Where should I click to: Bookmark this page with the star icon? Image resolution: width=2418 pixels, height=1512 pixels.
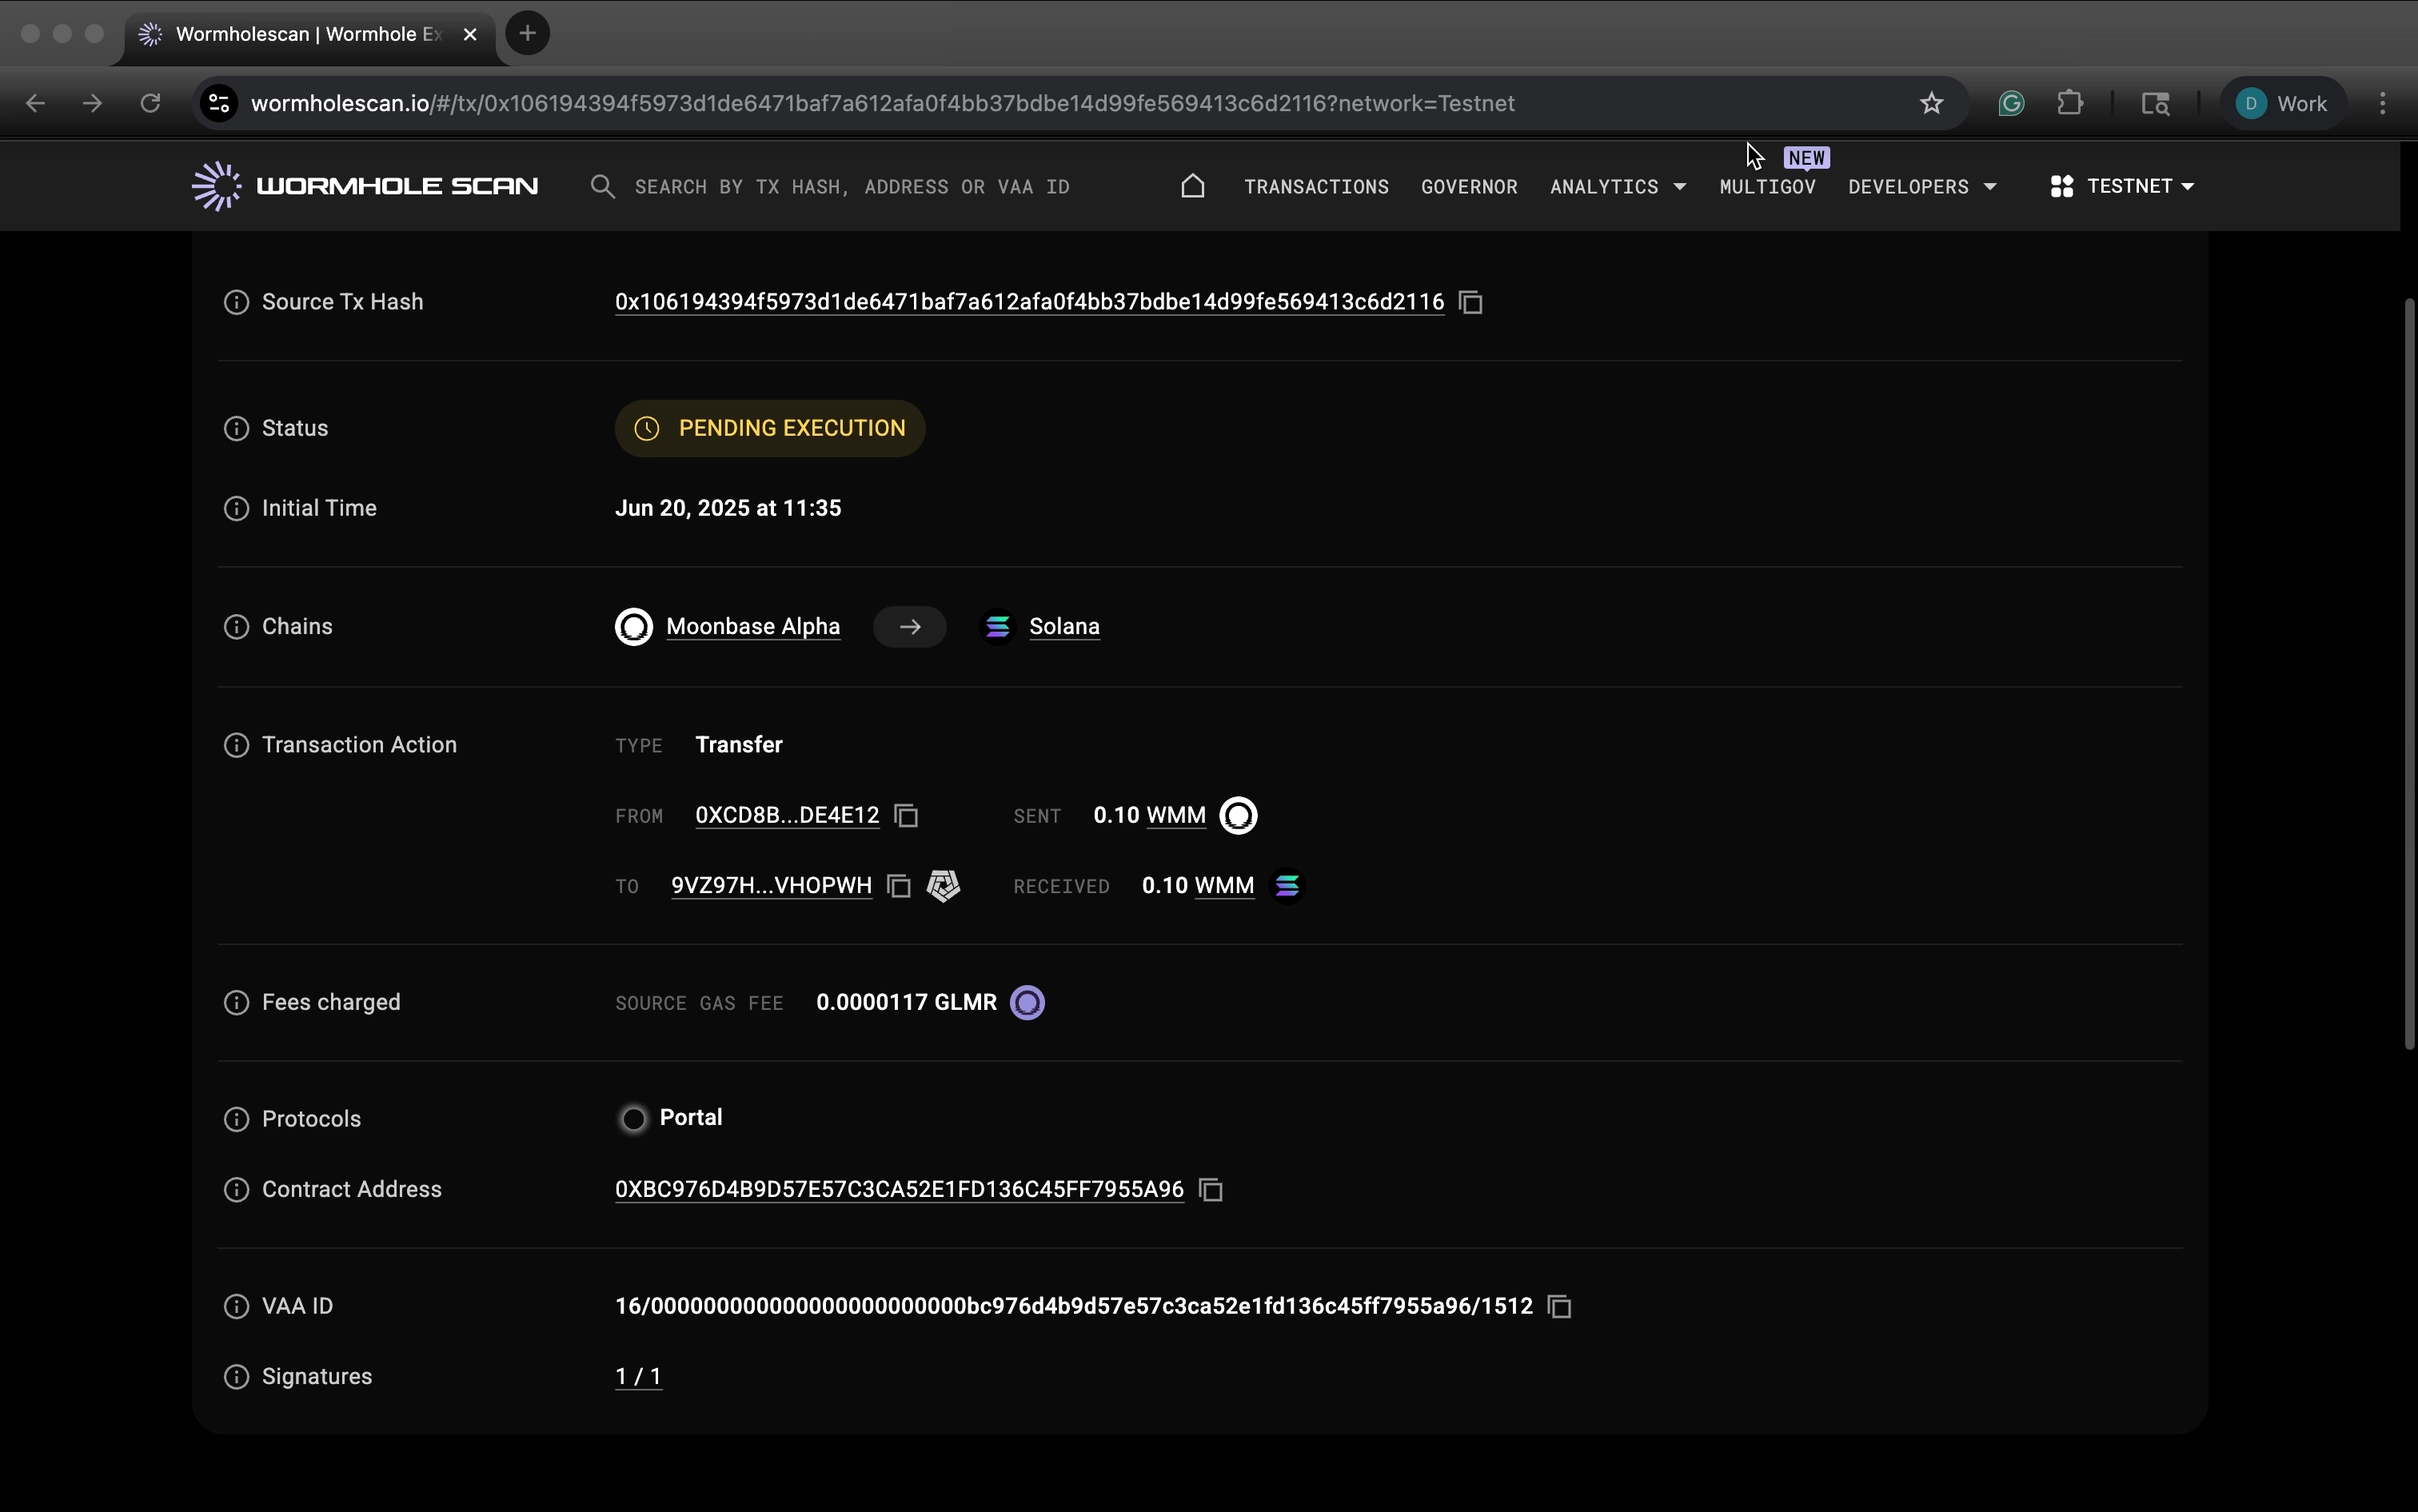[1931, 103]
